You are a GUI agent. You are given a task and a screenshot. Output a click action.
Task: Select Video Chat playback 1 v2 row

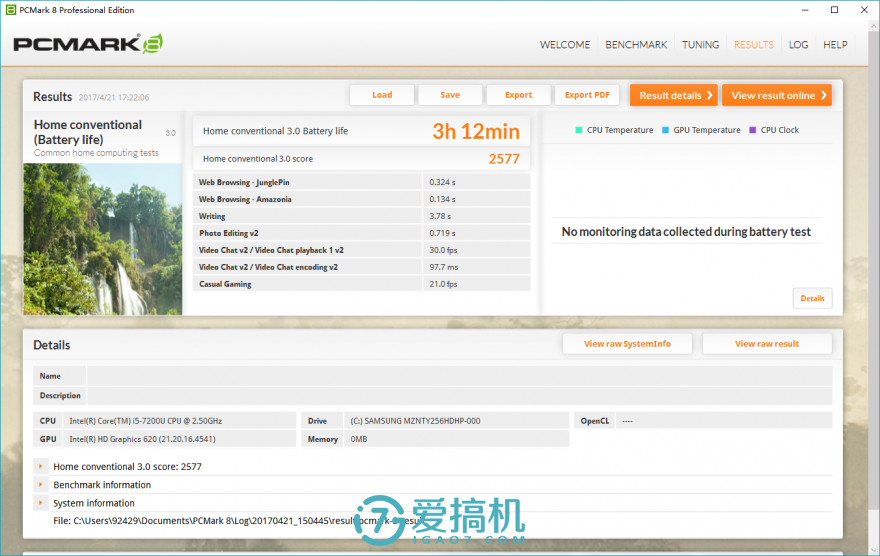[361, 250]
